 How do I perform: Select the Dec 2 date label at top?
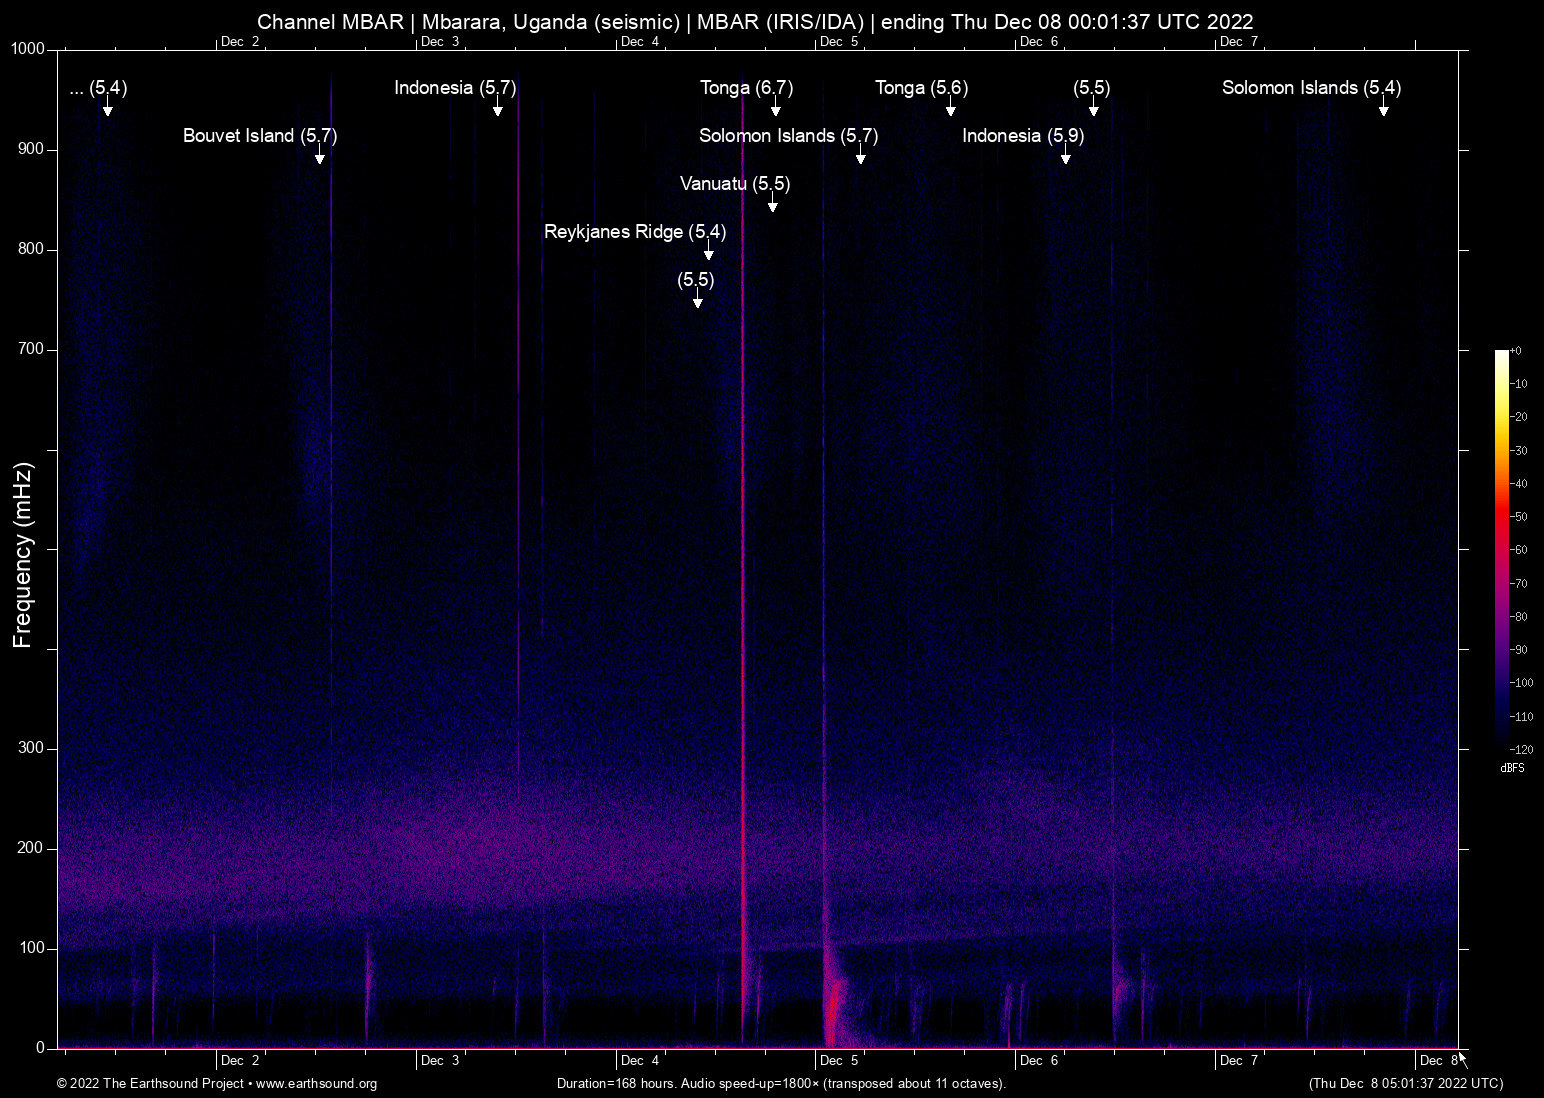tap(241, 42)
